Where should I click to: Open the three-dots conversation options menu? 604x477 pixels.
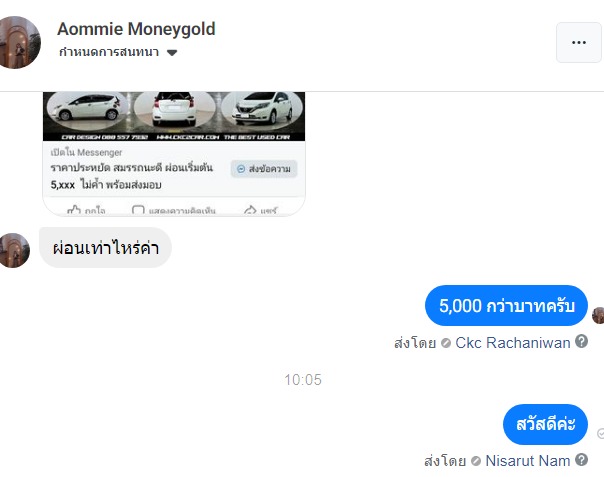[579, 42]
